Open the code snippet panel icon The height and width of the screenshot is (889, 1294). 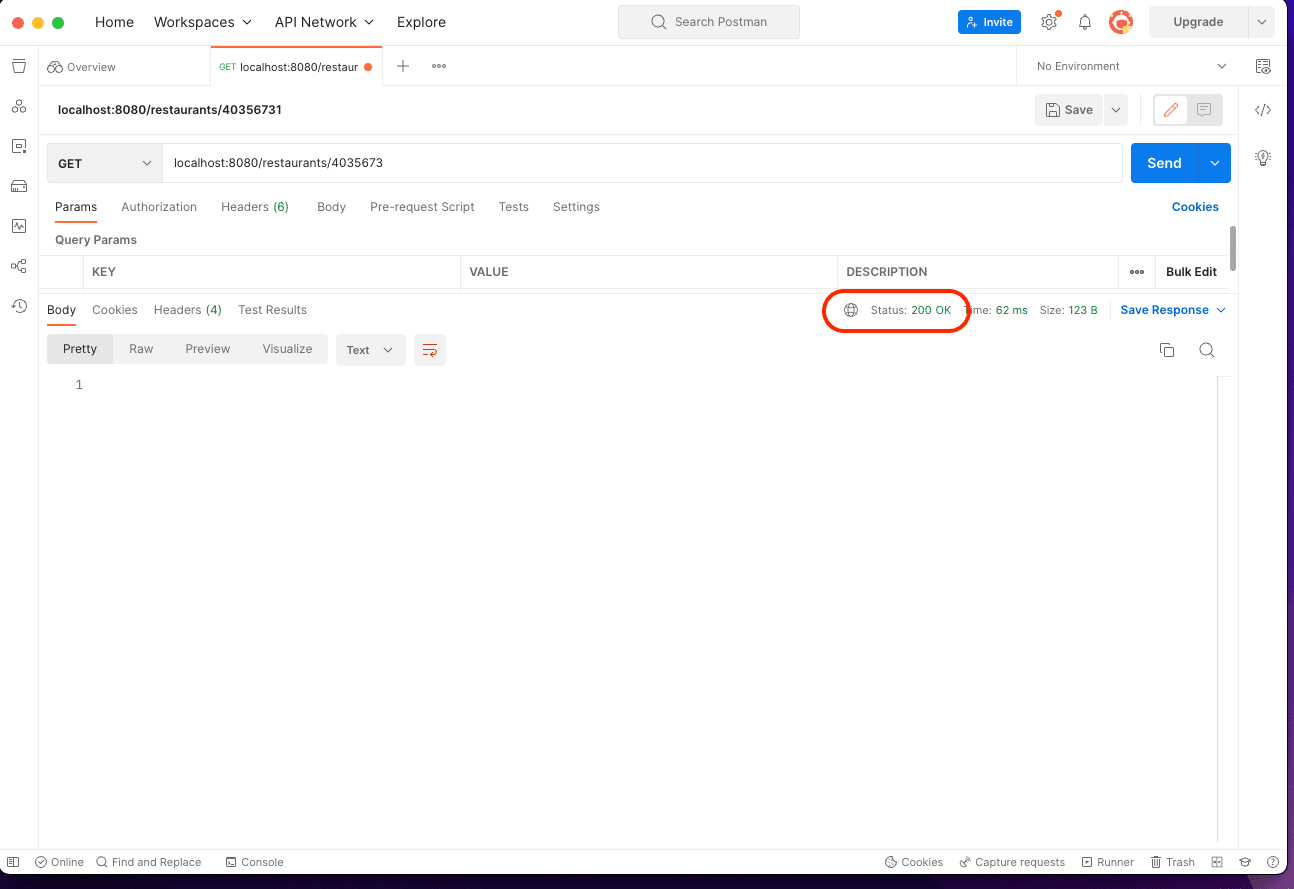pos(1263,110)
